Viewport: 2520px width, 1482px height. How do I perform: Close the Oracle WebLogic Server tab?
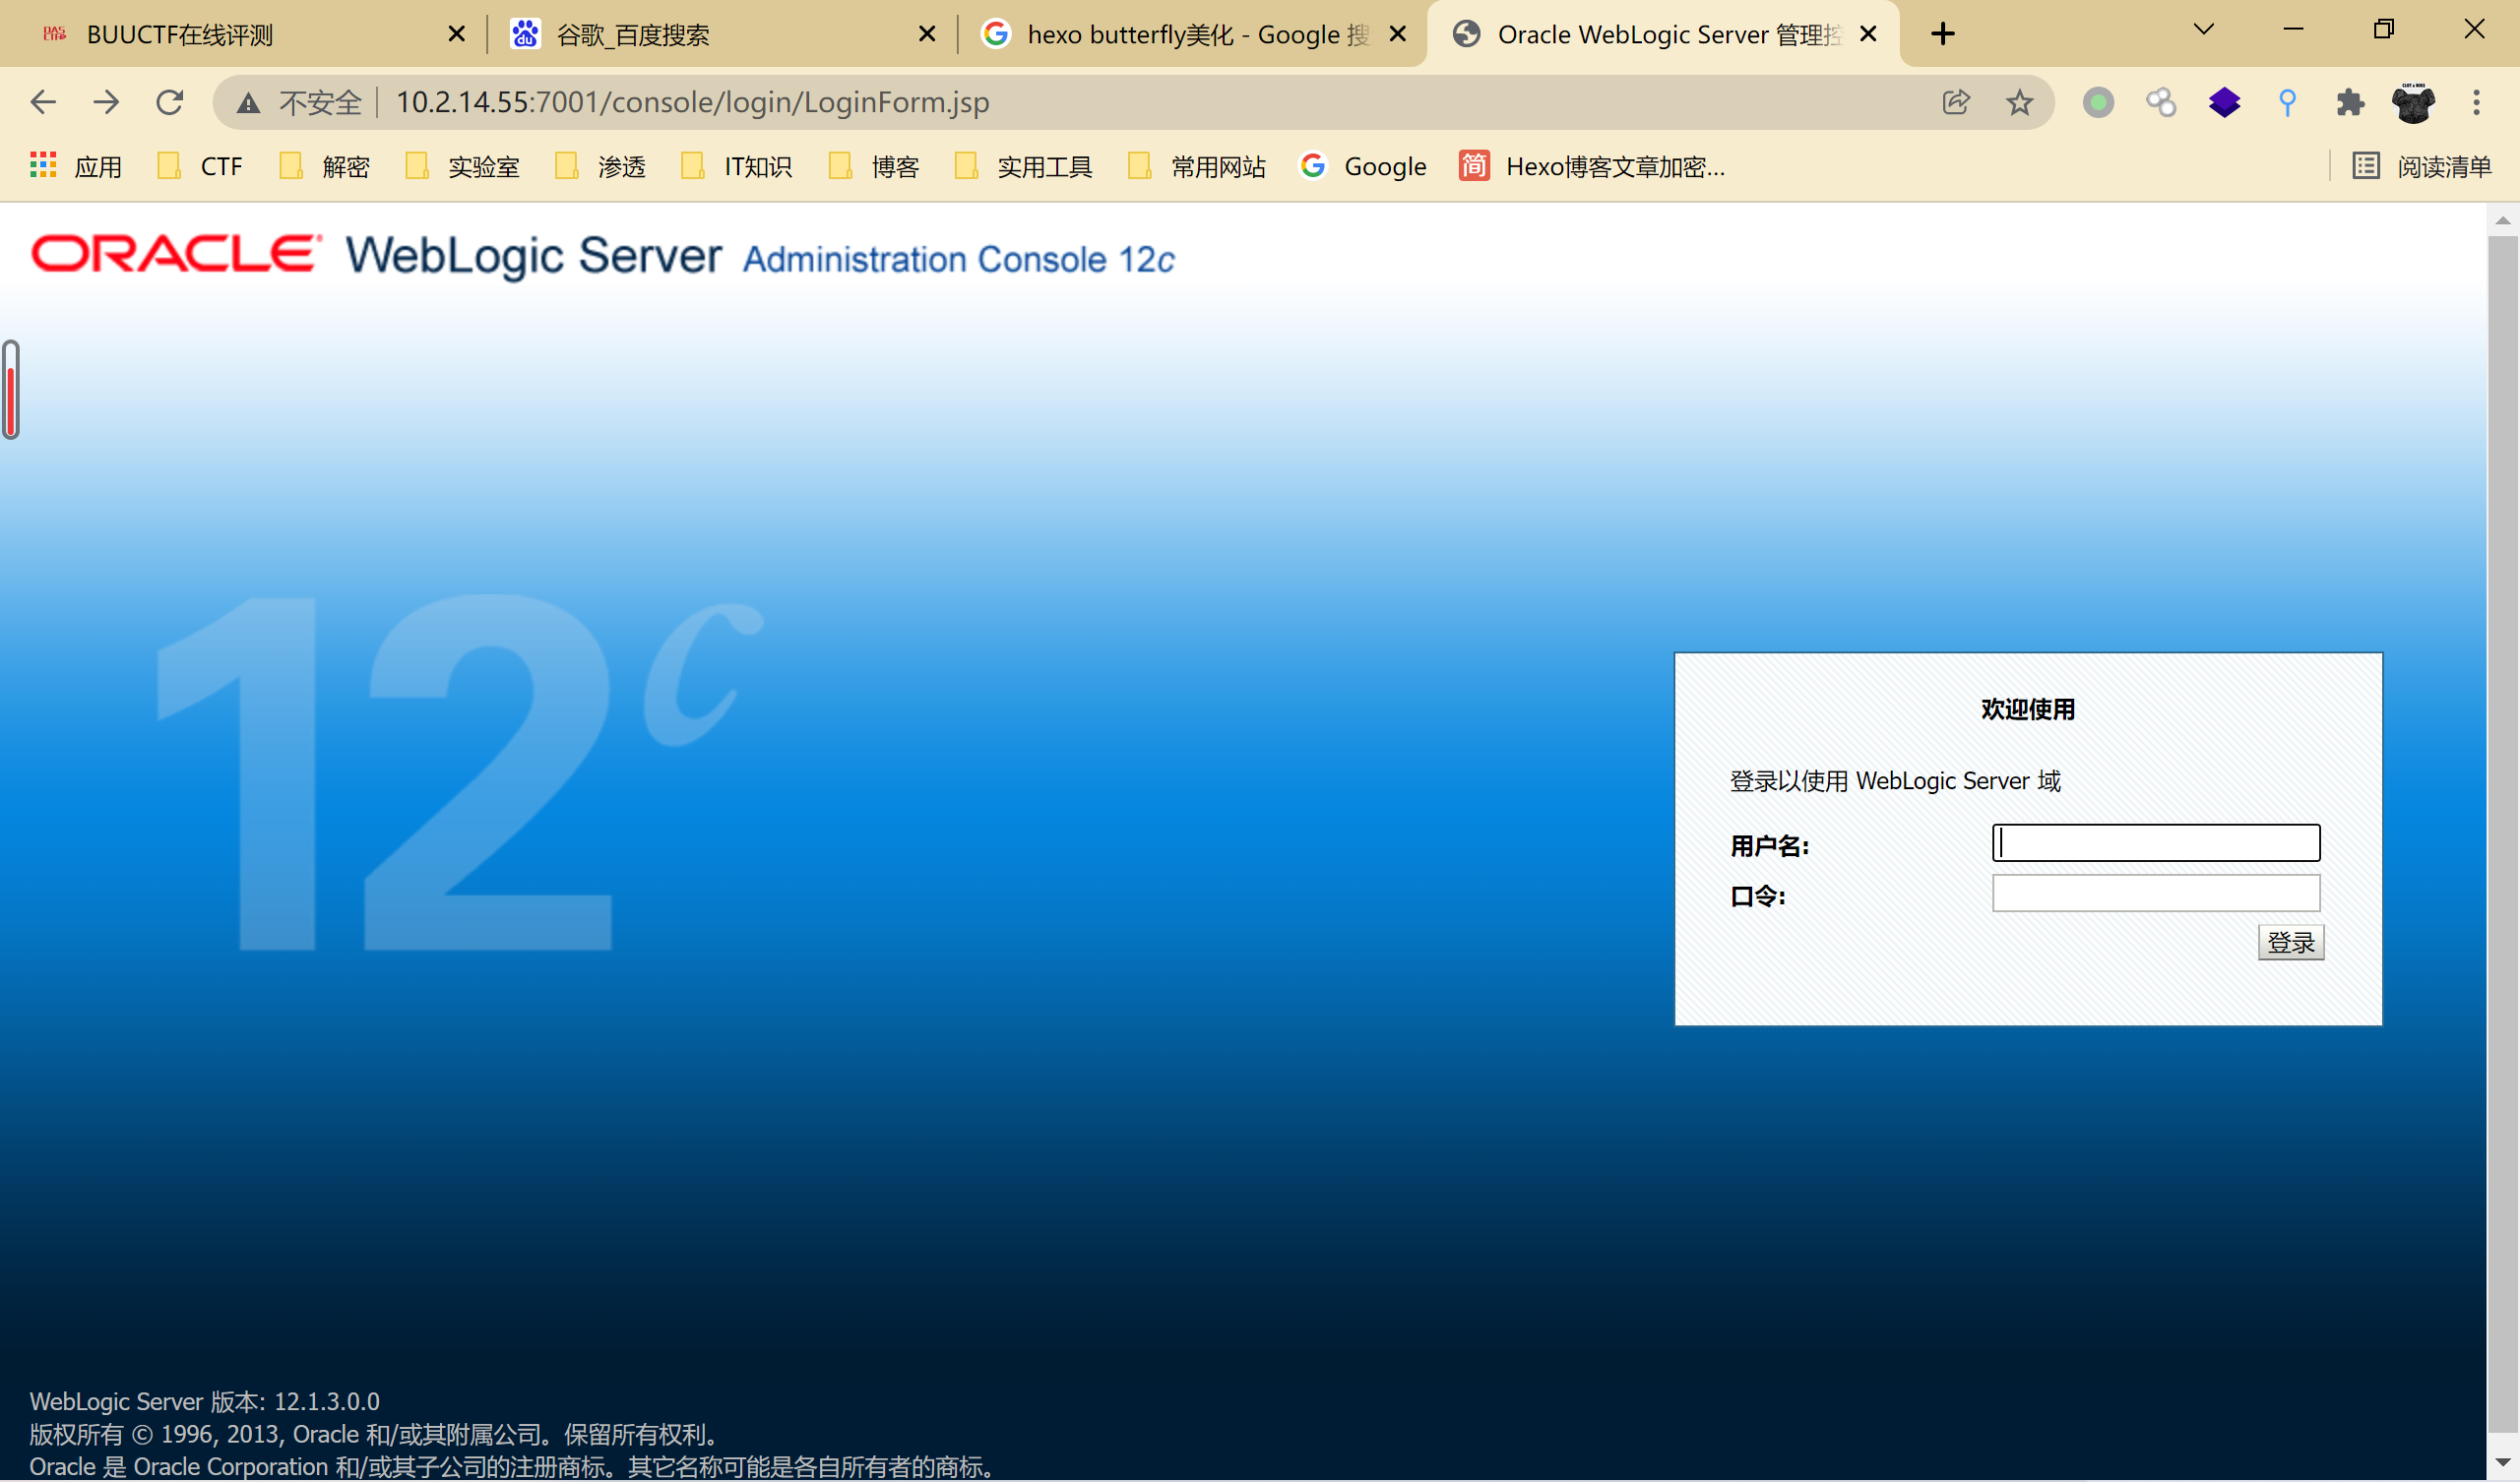1868,34
